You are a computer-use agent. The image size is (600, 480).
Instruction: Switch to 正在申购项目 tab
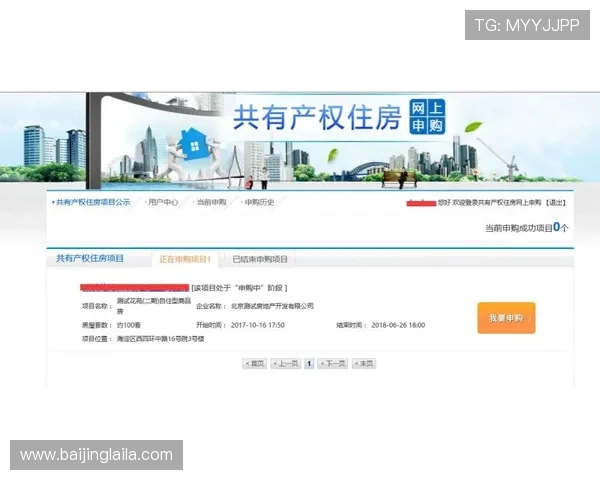[185, 259]
